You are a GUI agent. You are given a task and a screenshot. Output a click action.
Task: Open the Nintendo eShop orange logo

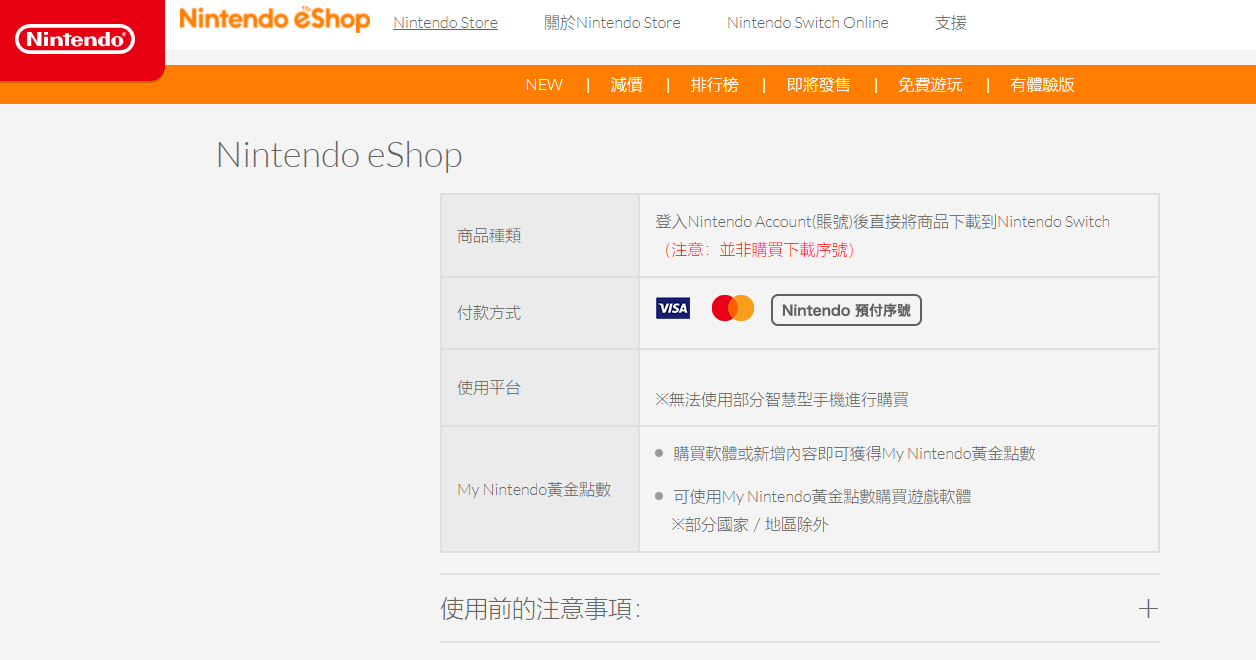tap(275, 19)
